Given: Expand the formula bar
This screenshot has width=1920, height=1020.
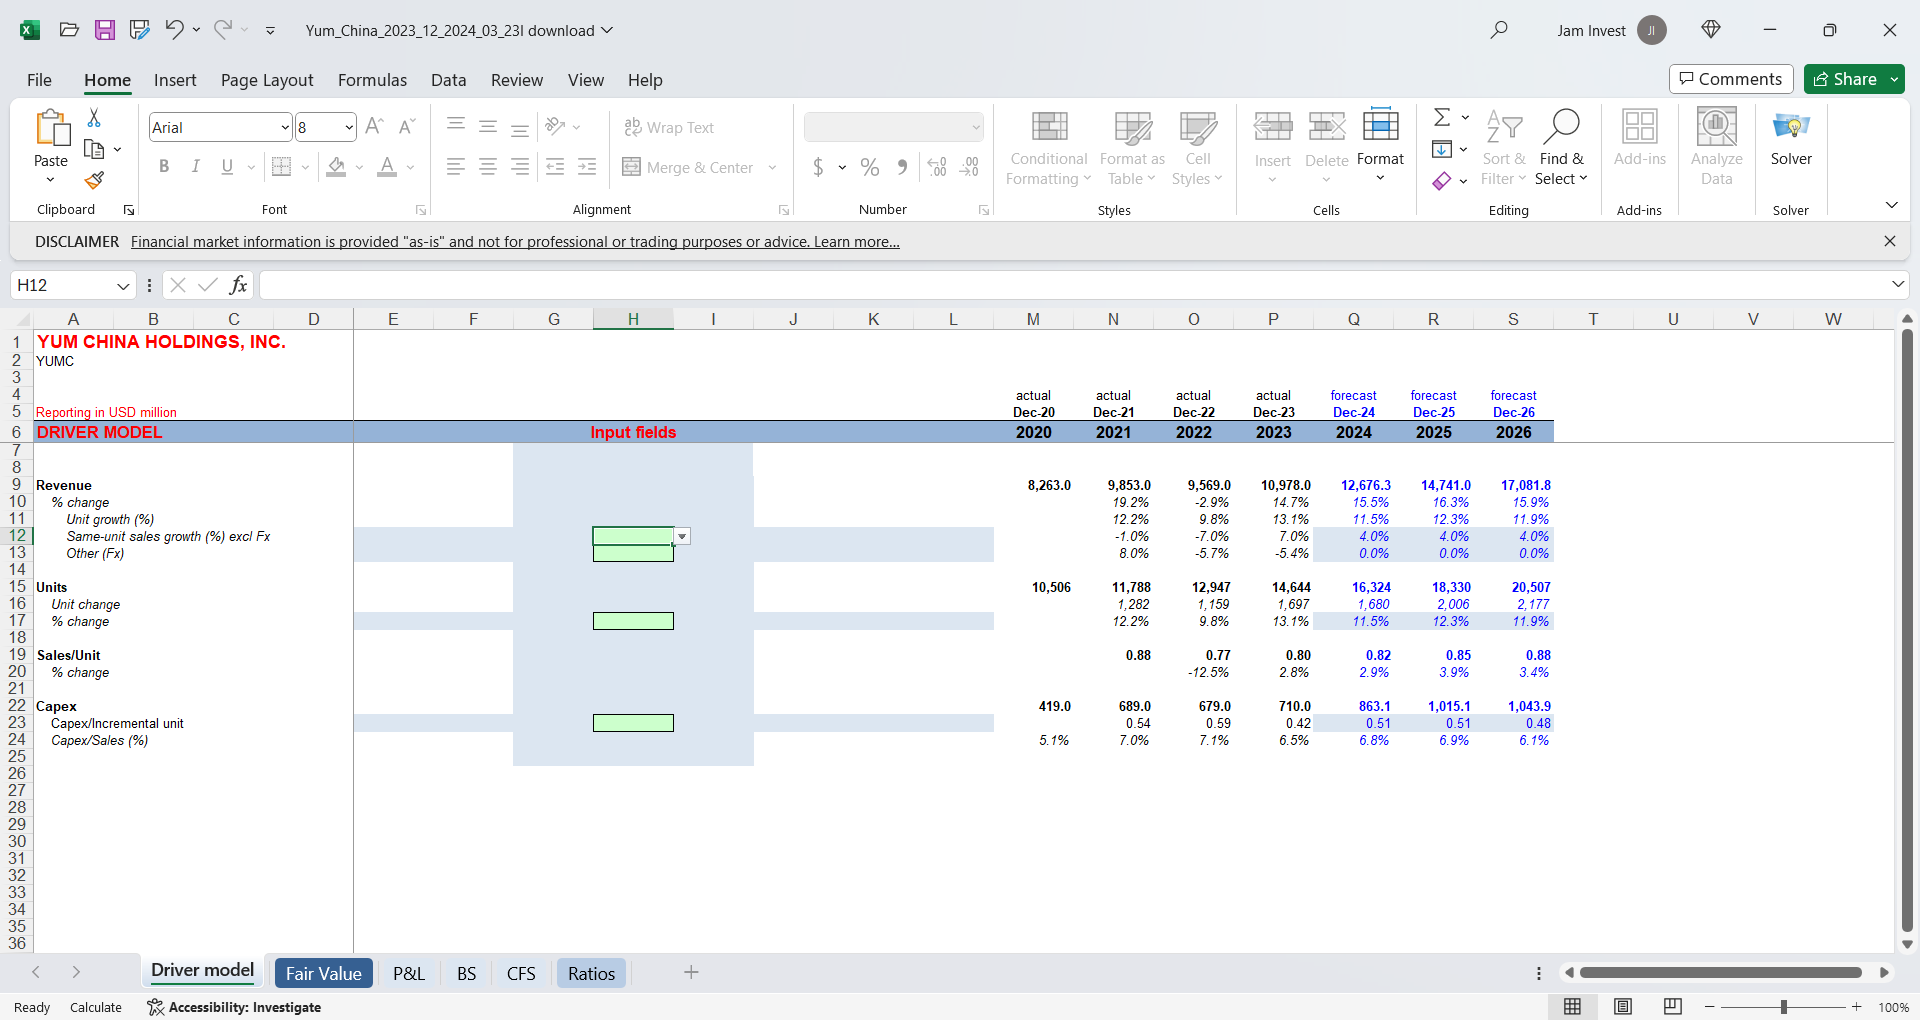Looking at the screenshot, I should tap(1898, 285).
